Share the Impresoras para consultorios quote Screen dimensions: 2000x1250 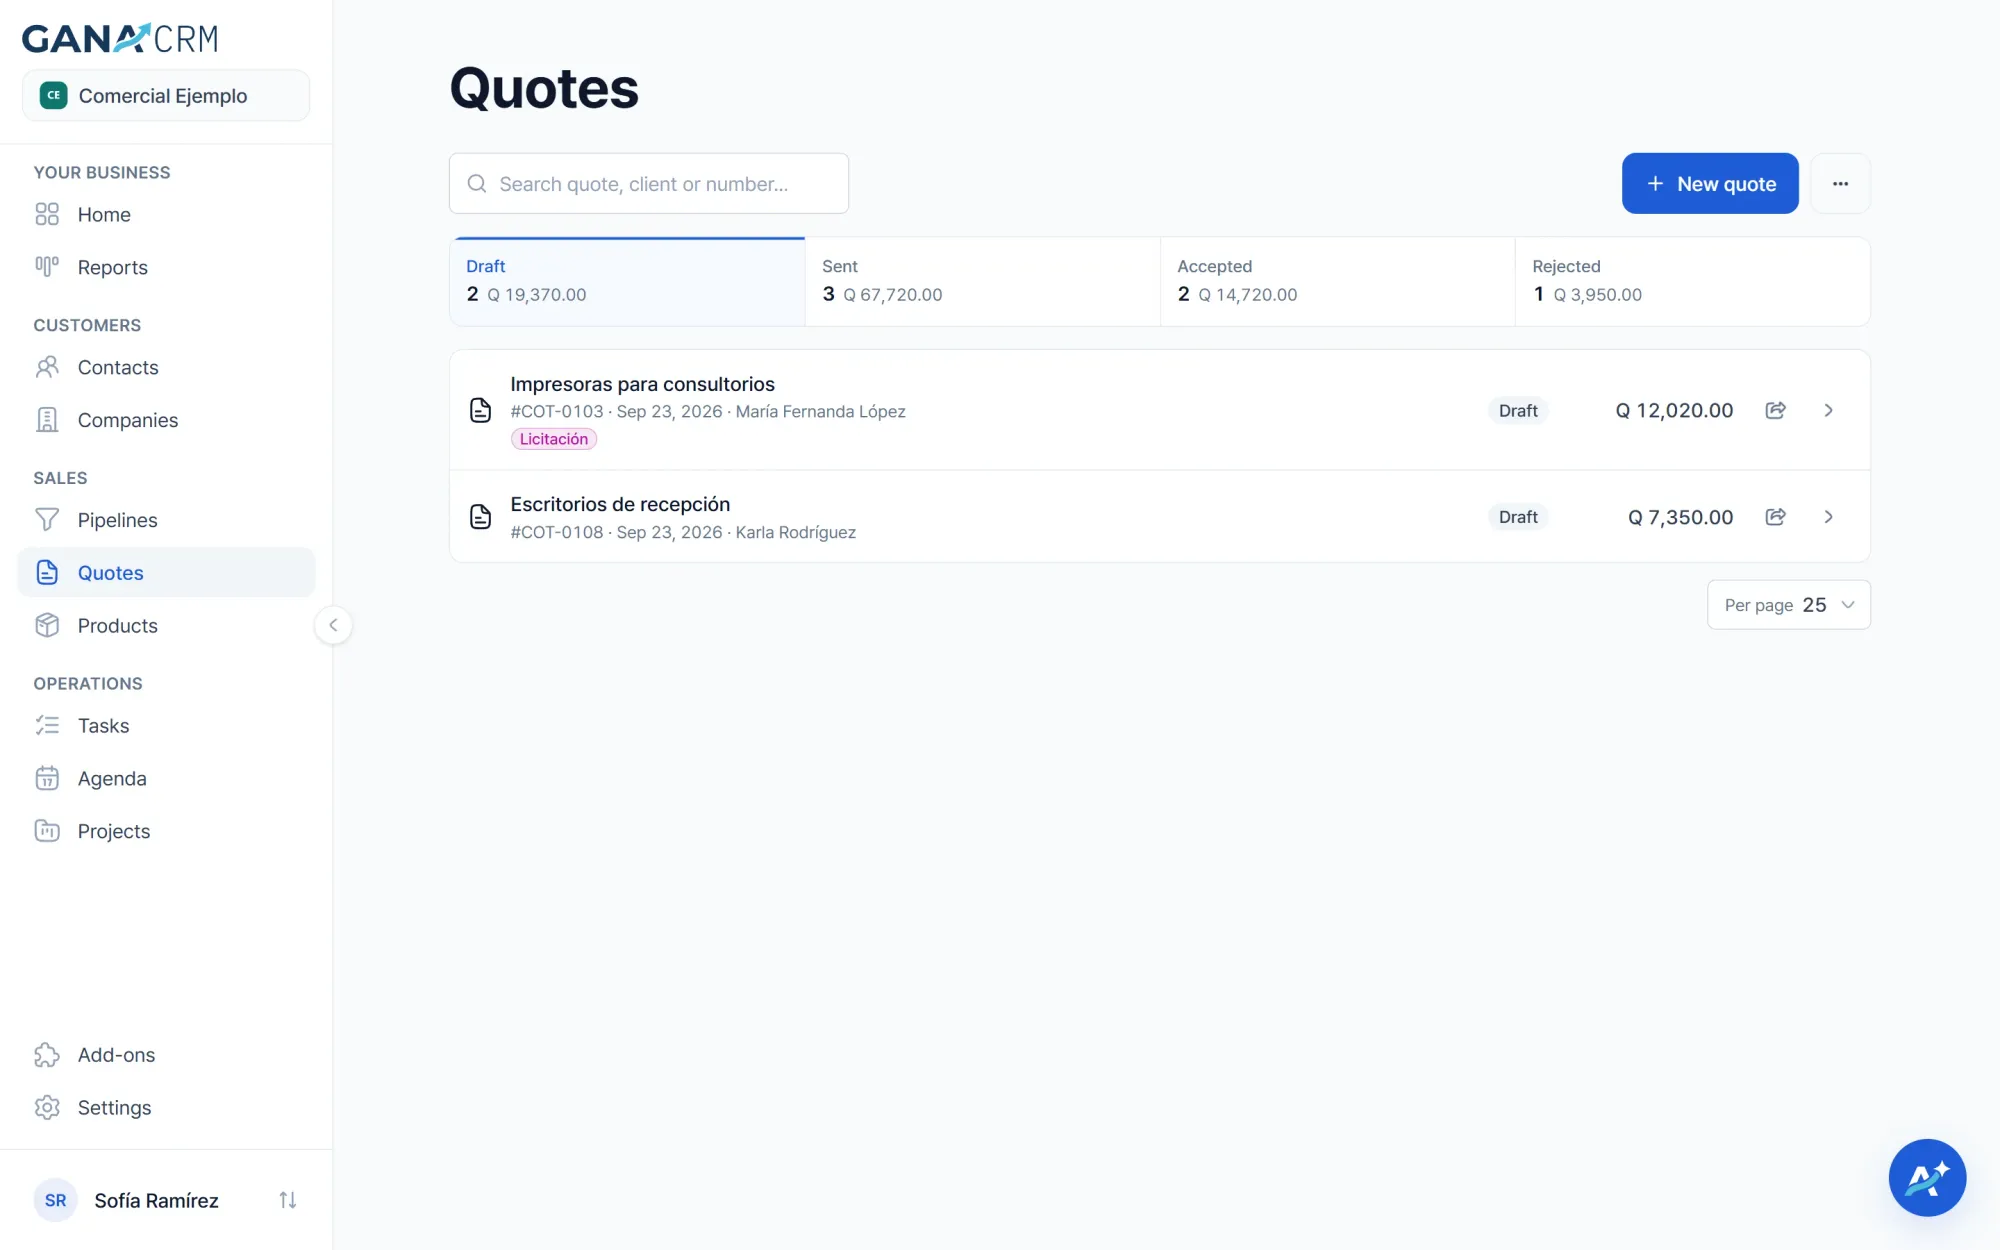point(1776,410)
